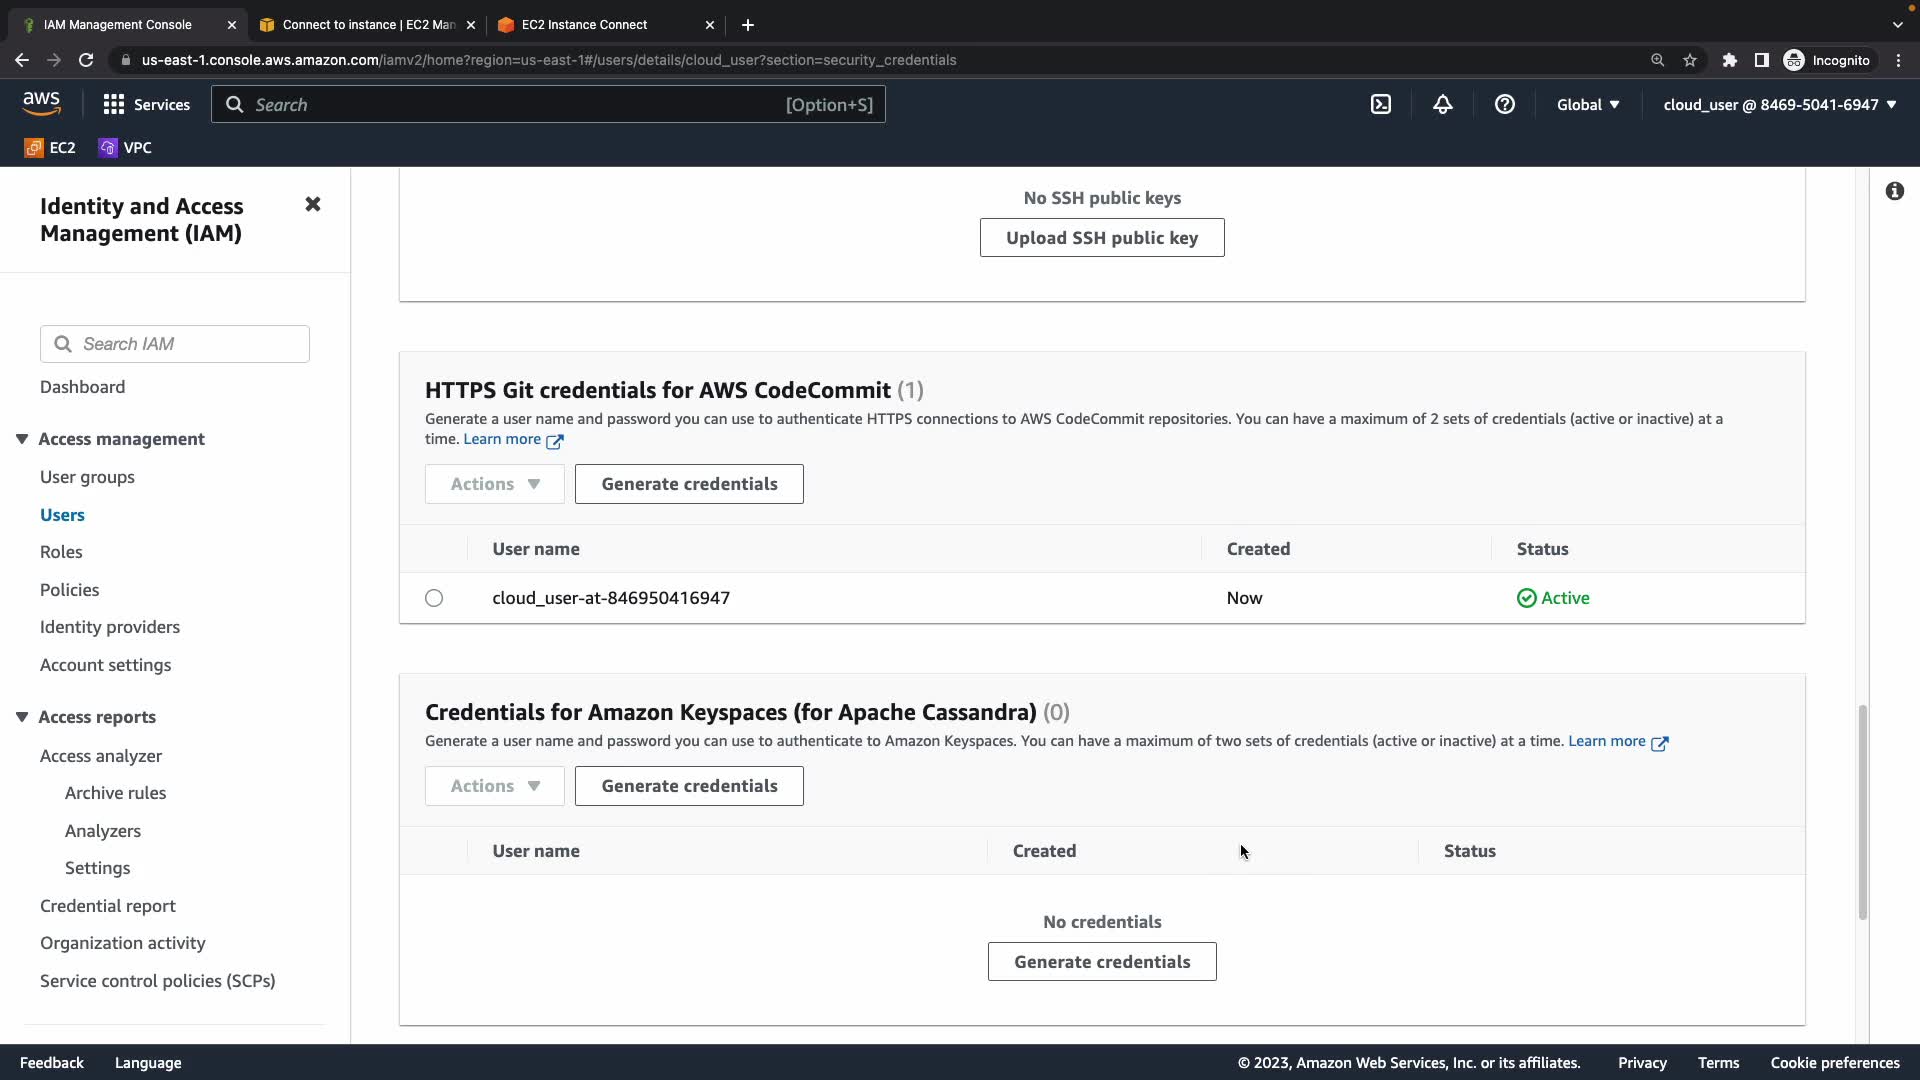Click Upload SSH public key button
The height and width of the screenshot is (1080, 1920).
1101,238
